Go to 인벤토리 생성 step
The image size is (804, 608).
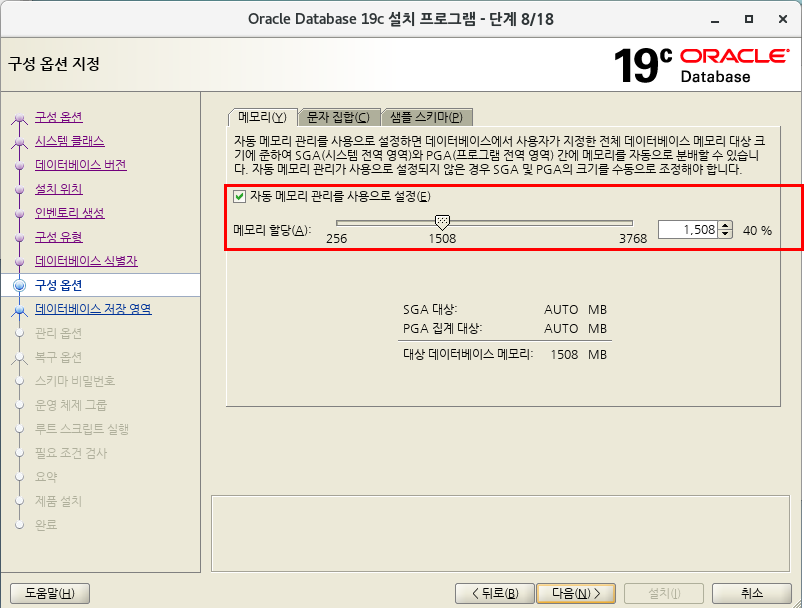pyautogui.click(x=70, y=213)
